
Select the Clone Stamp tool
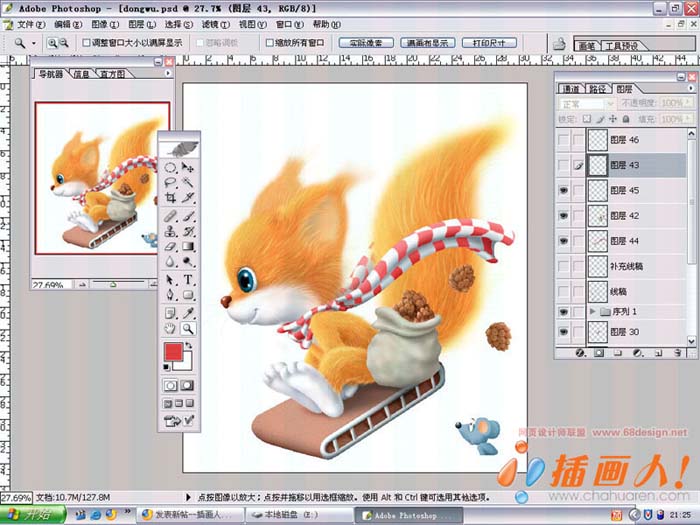(x=170, y=231)
